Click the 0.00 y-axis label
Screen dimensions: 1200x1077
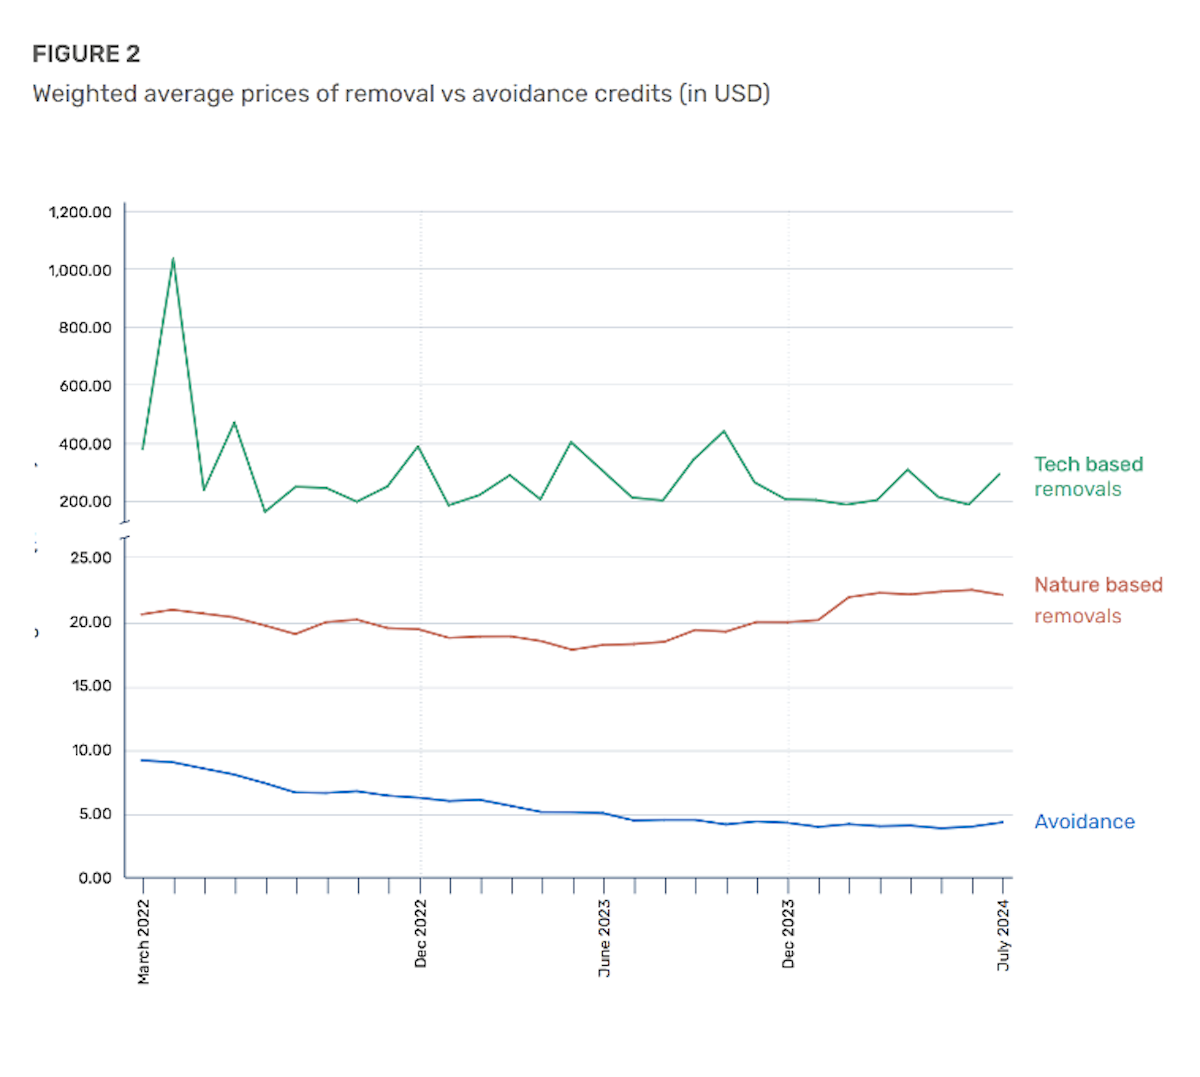[95, 878]
